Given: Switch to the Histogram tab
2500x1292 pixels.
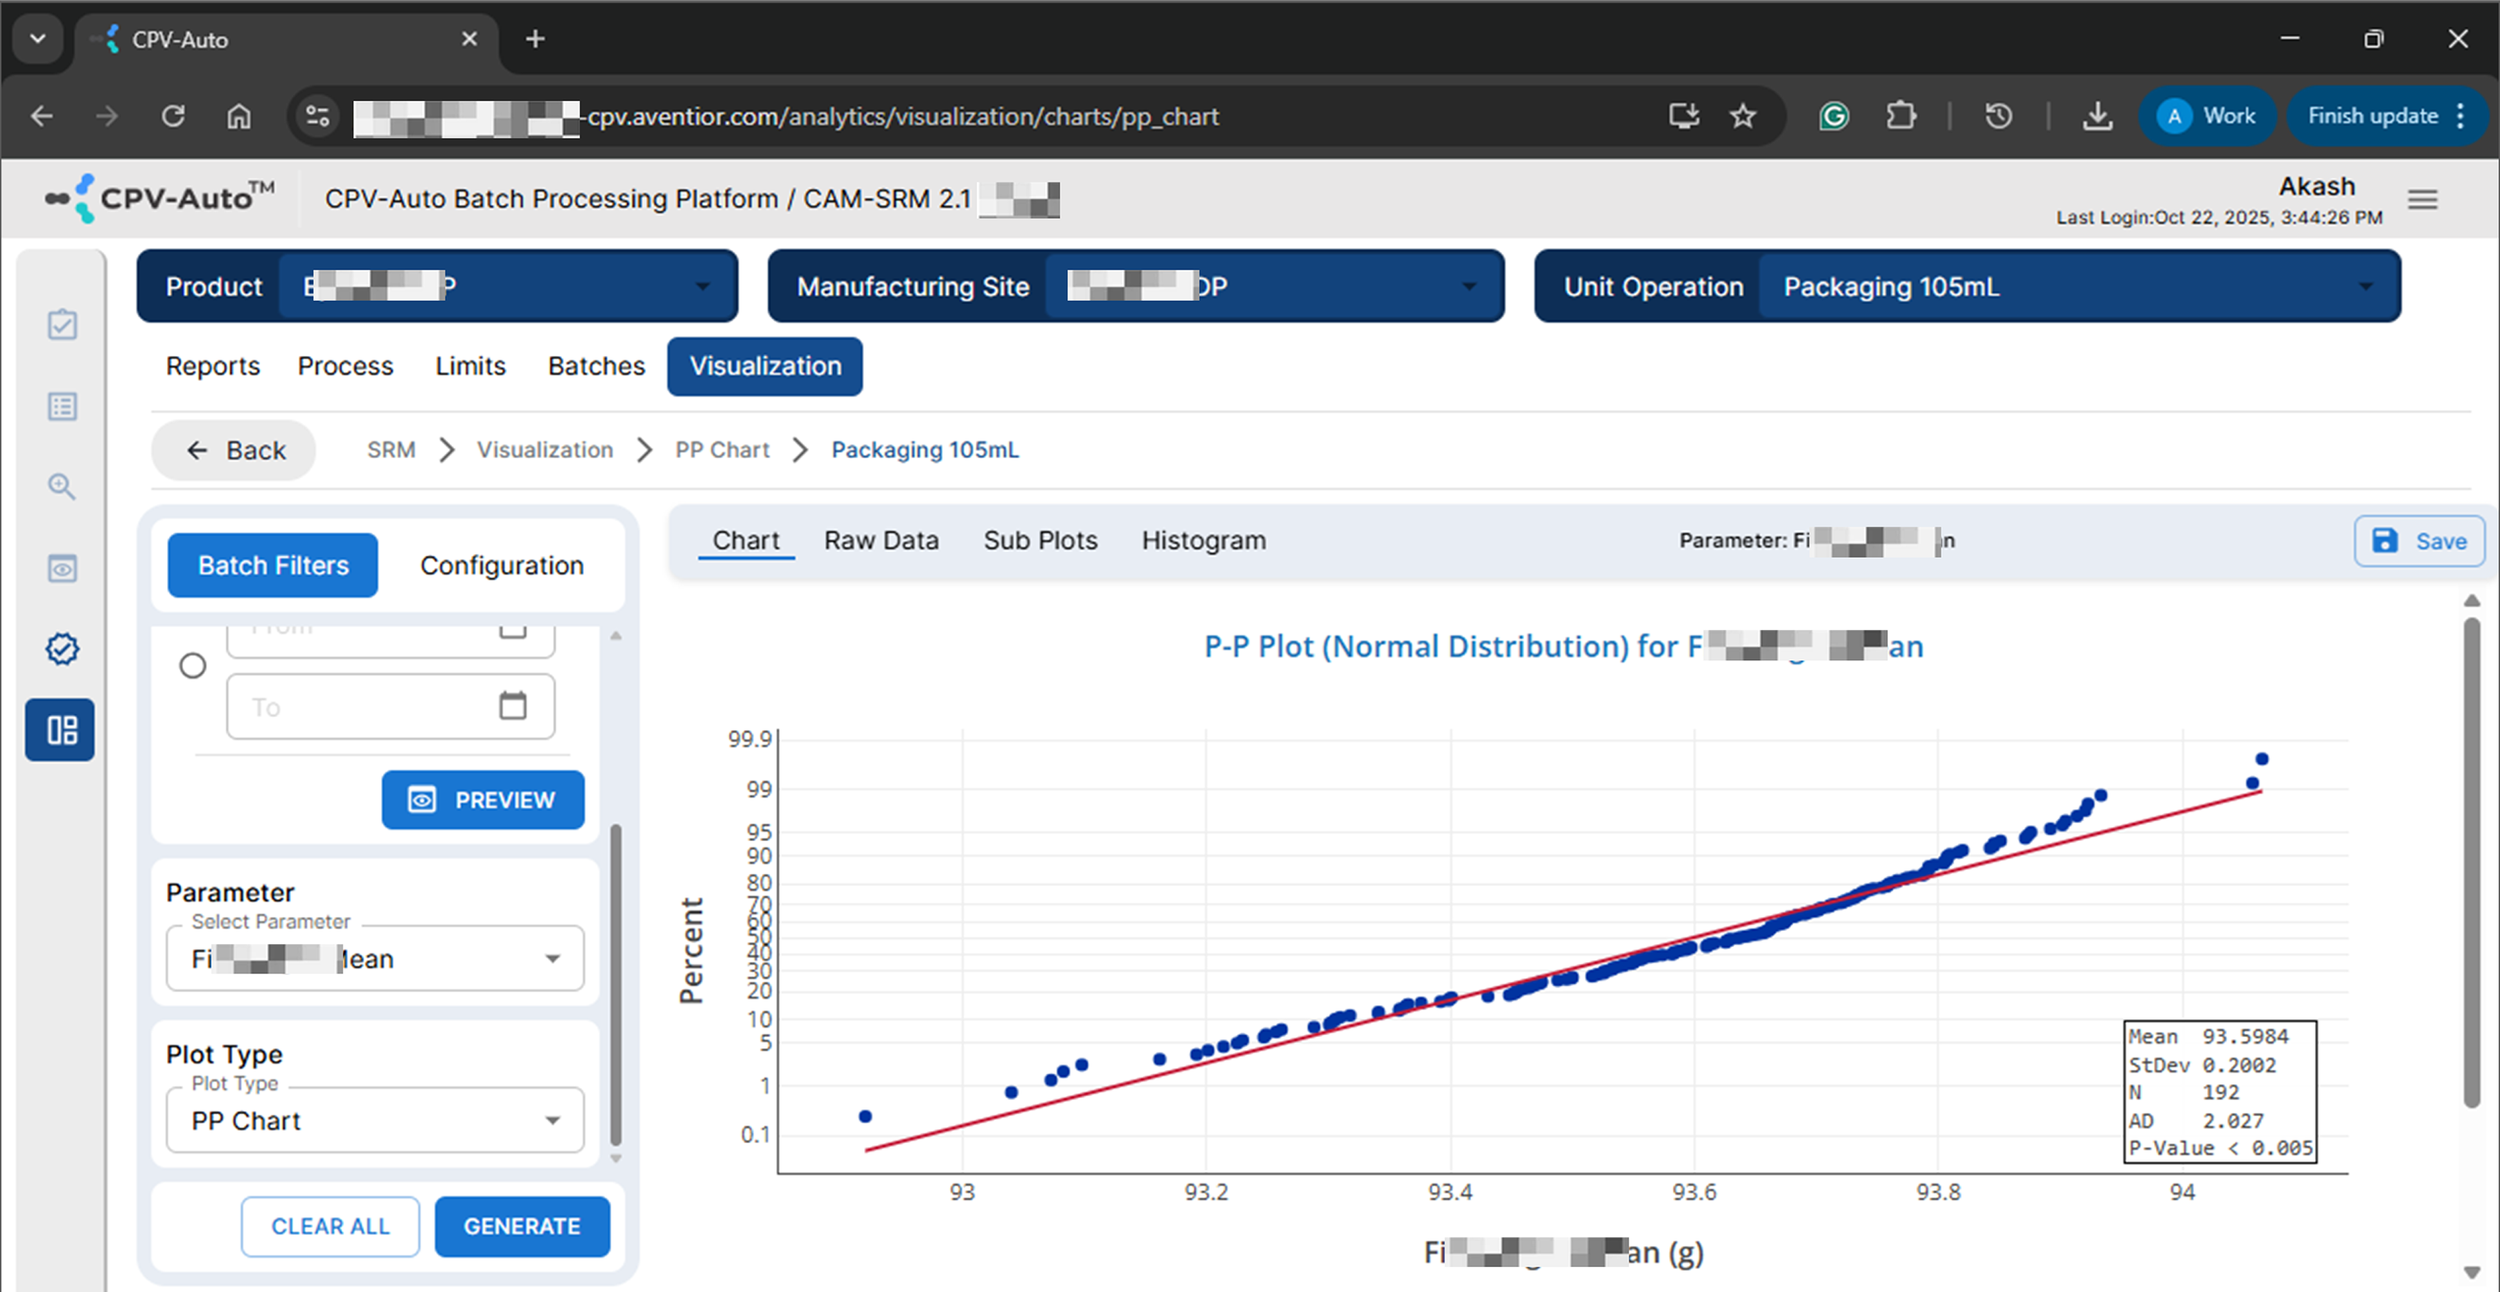Looking at the screenshot, I should click(x=1202, y=540).
